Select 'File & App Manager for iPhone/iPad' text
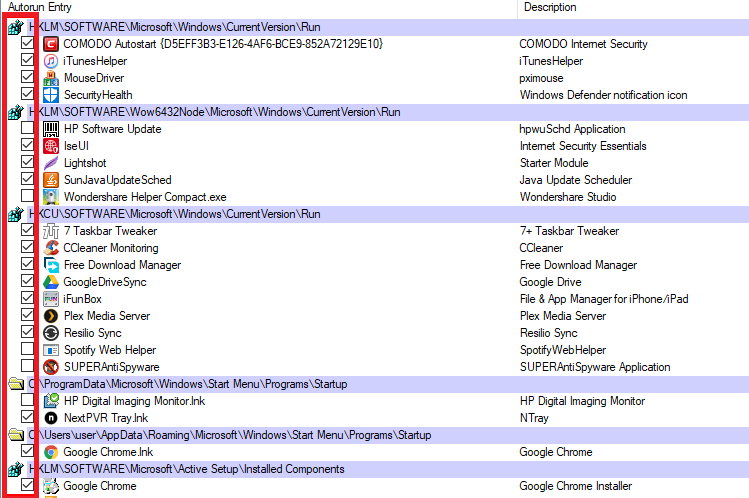Screen dimensions: 749x498 [604, 299]
